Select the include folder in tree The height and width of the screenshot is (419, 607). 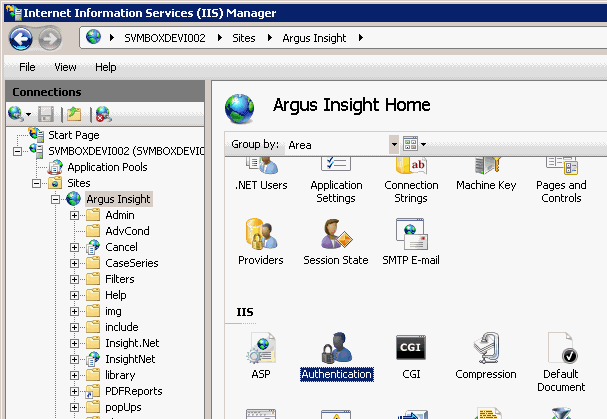click(x=122, y=327)
